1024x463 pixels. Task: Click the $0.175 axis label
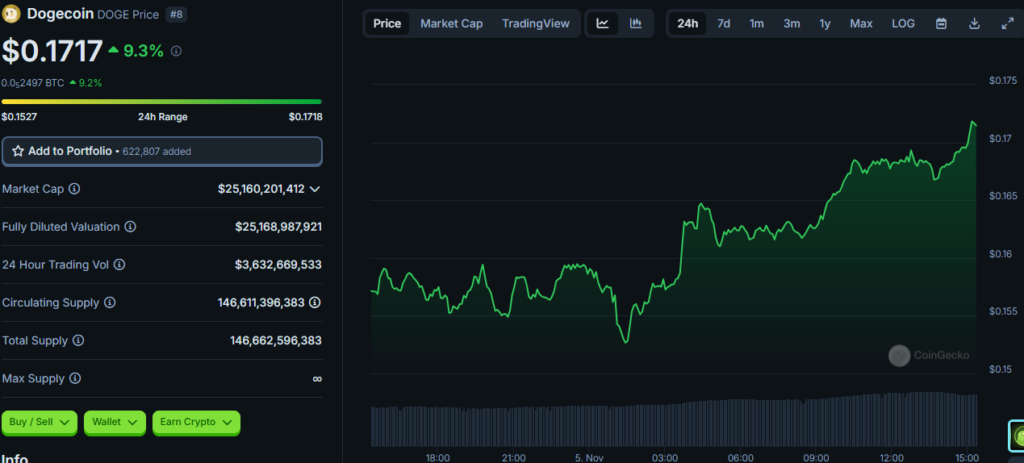1002,80
